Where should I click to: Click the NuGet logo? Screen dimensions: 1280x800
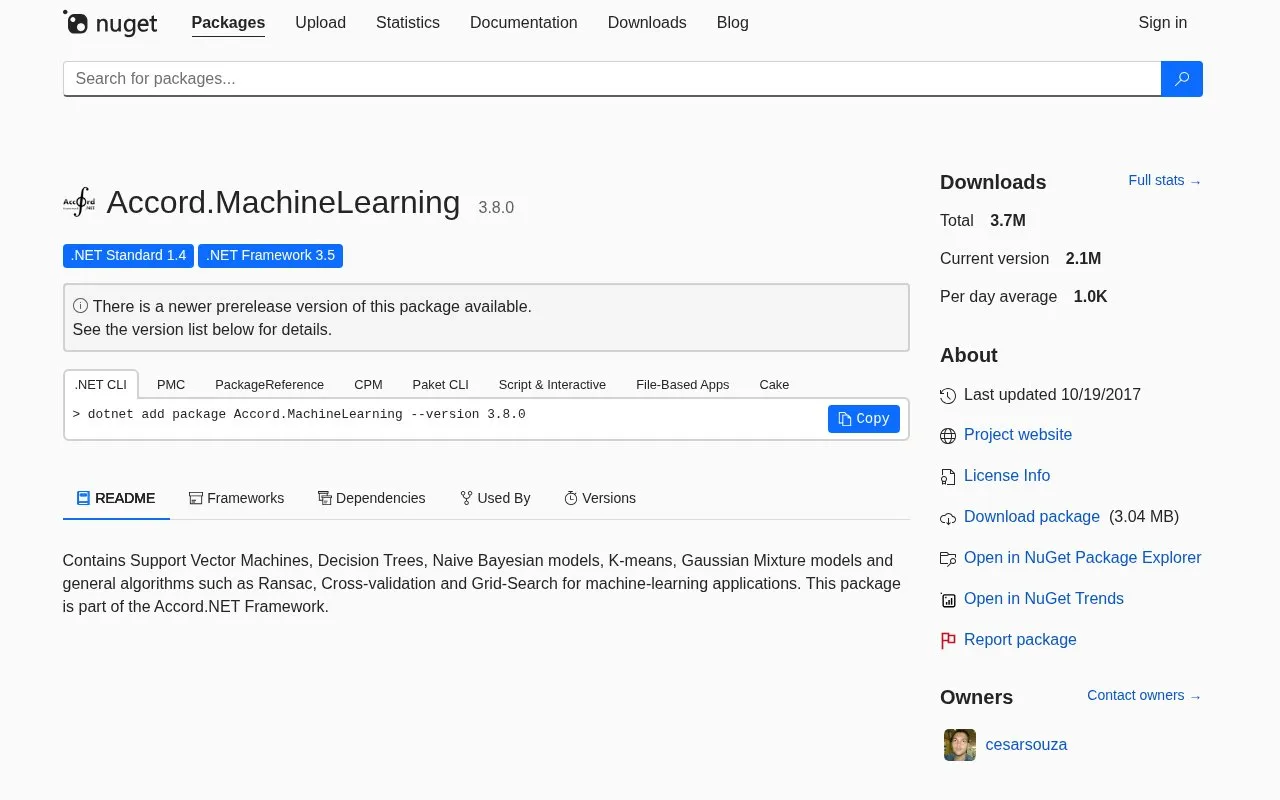click(110, 23)
